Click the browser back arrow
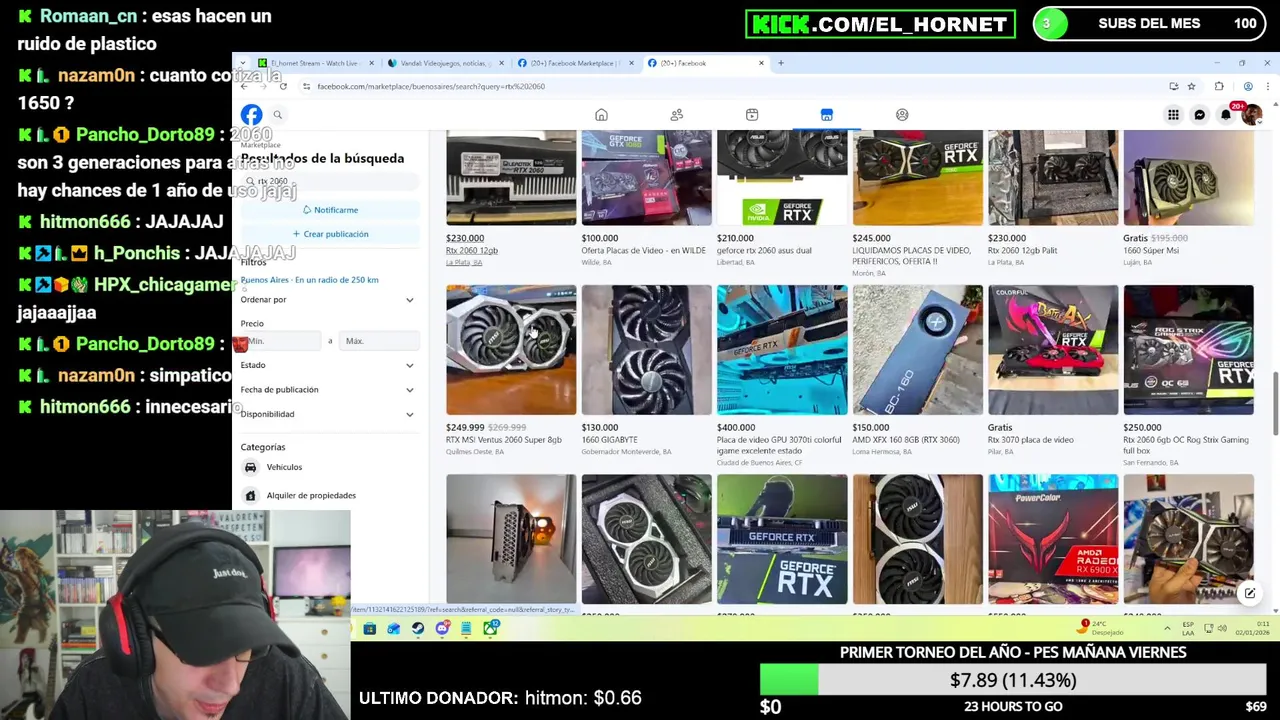1280x720 pixels. [x=244, y=87]
